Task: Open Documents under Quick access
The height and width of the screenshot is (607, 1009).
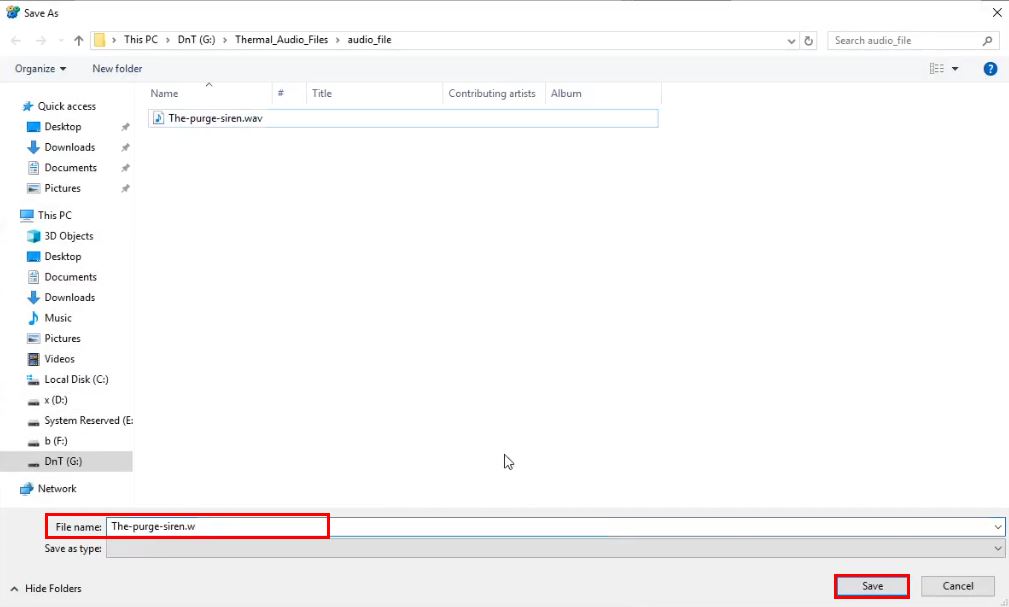Action: pyautogui.click(x=70, y=168)
